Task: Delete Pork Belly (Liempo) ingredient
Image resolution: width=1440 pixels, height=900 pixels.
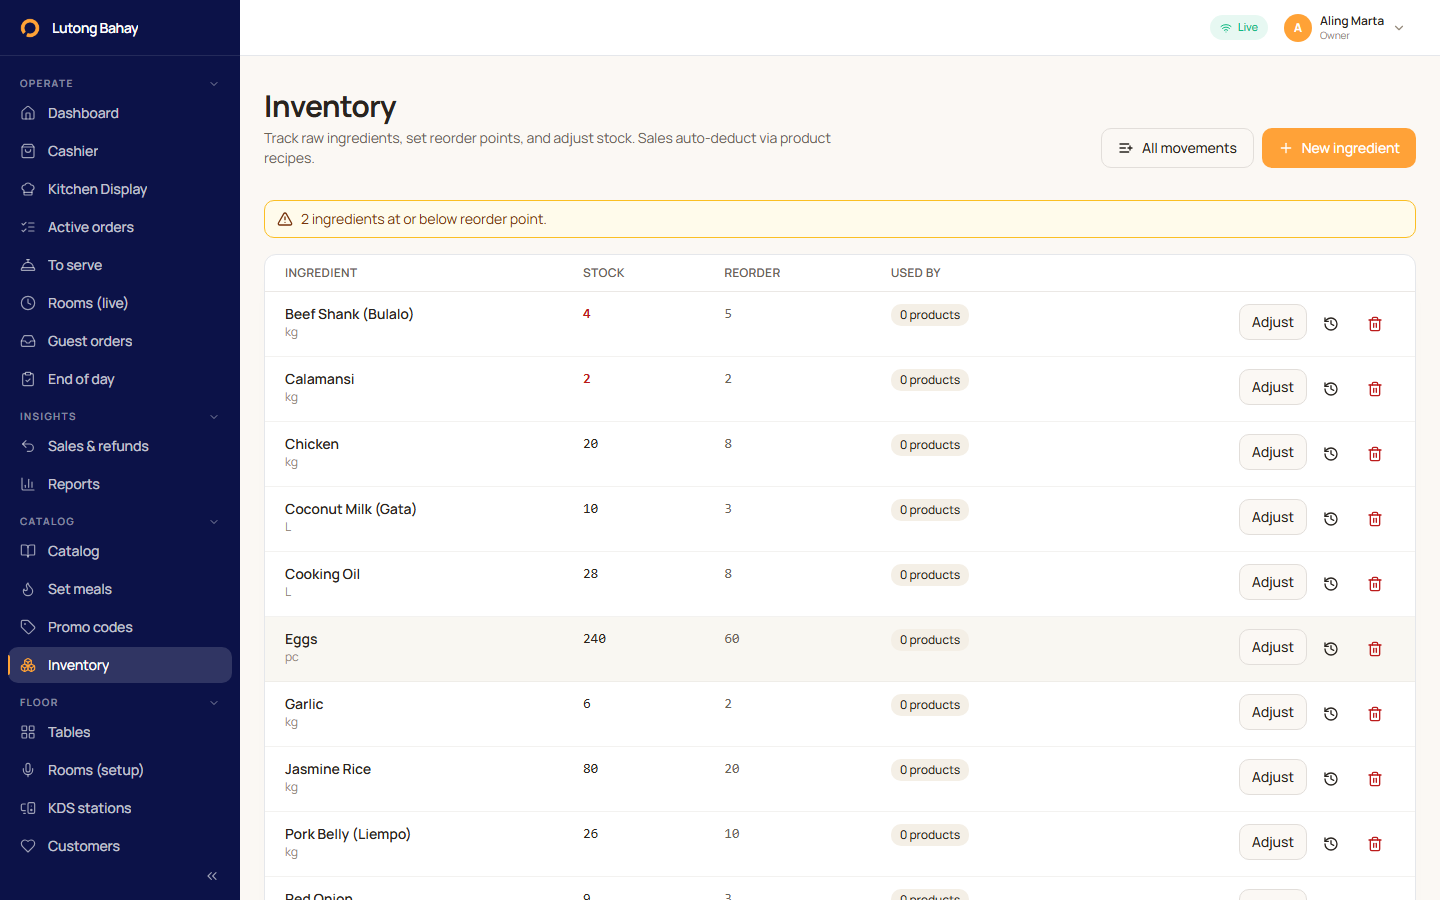Action: pos(1375,844)
